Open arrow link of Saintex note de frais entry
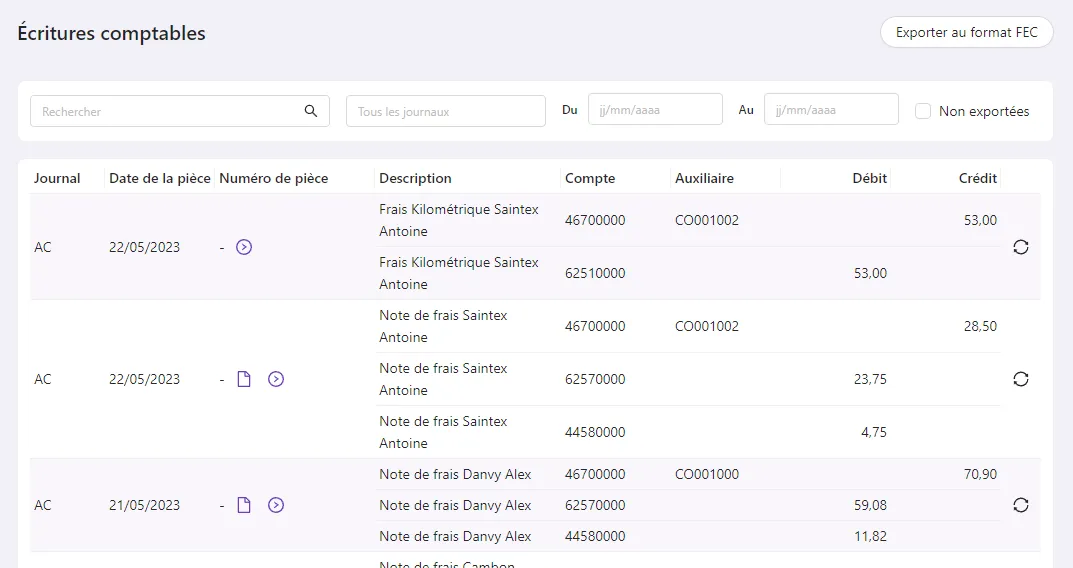The height and width of the screenshot is (568, 1073). click(276, 379)
